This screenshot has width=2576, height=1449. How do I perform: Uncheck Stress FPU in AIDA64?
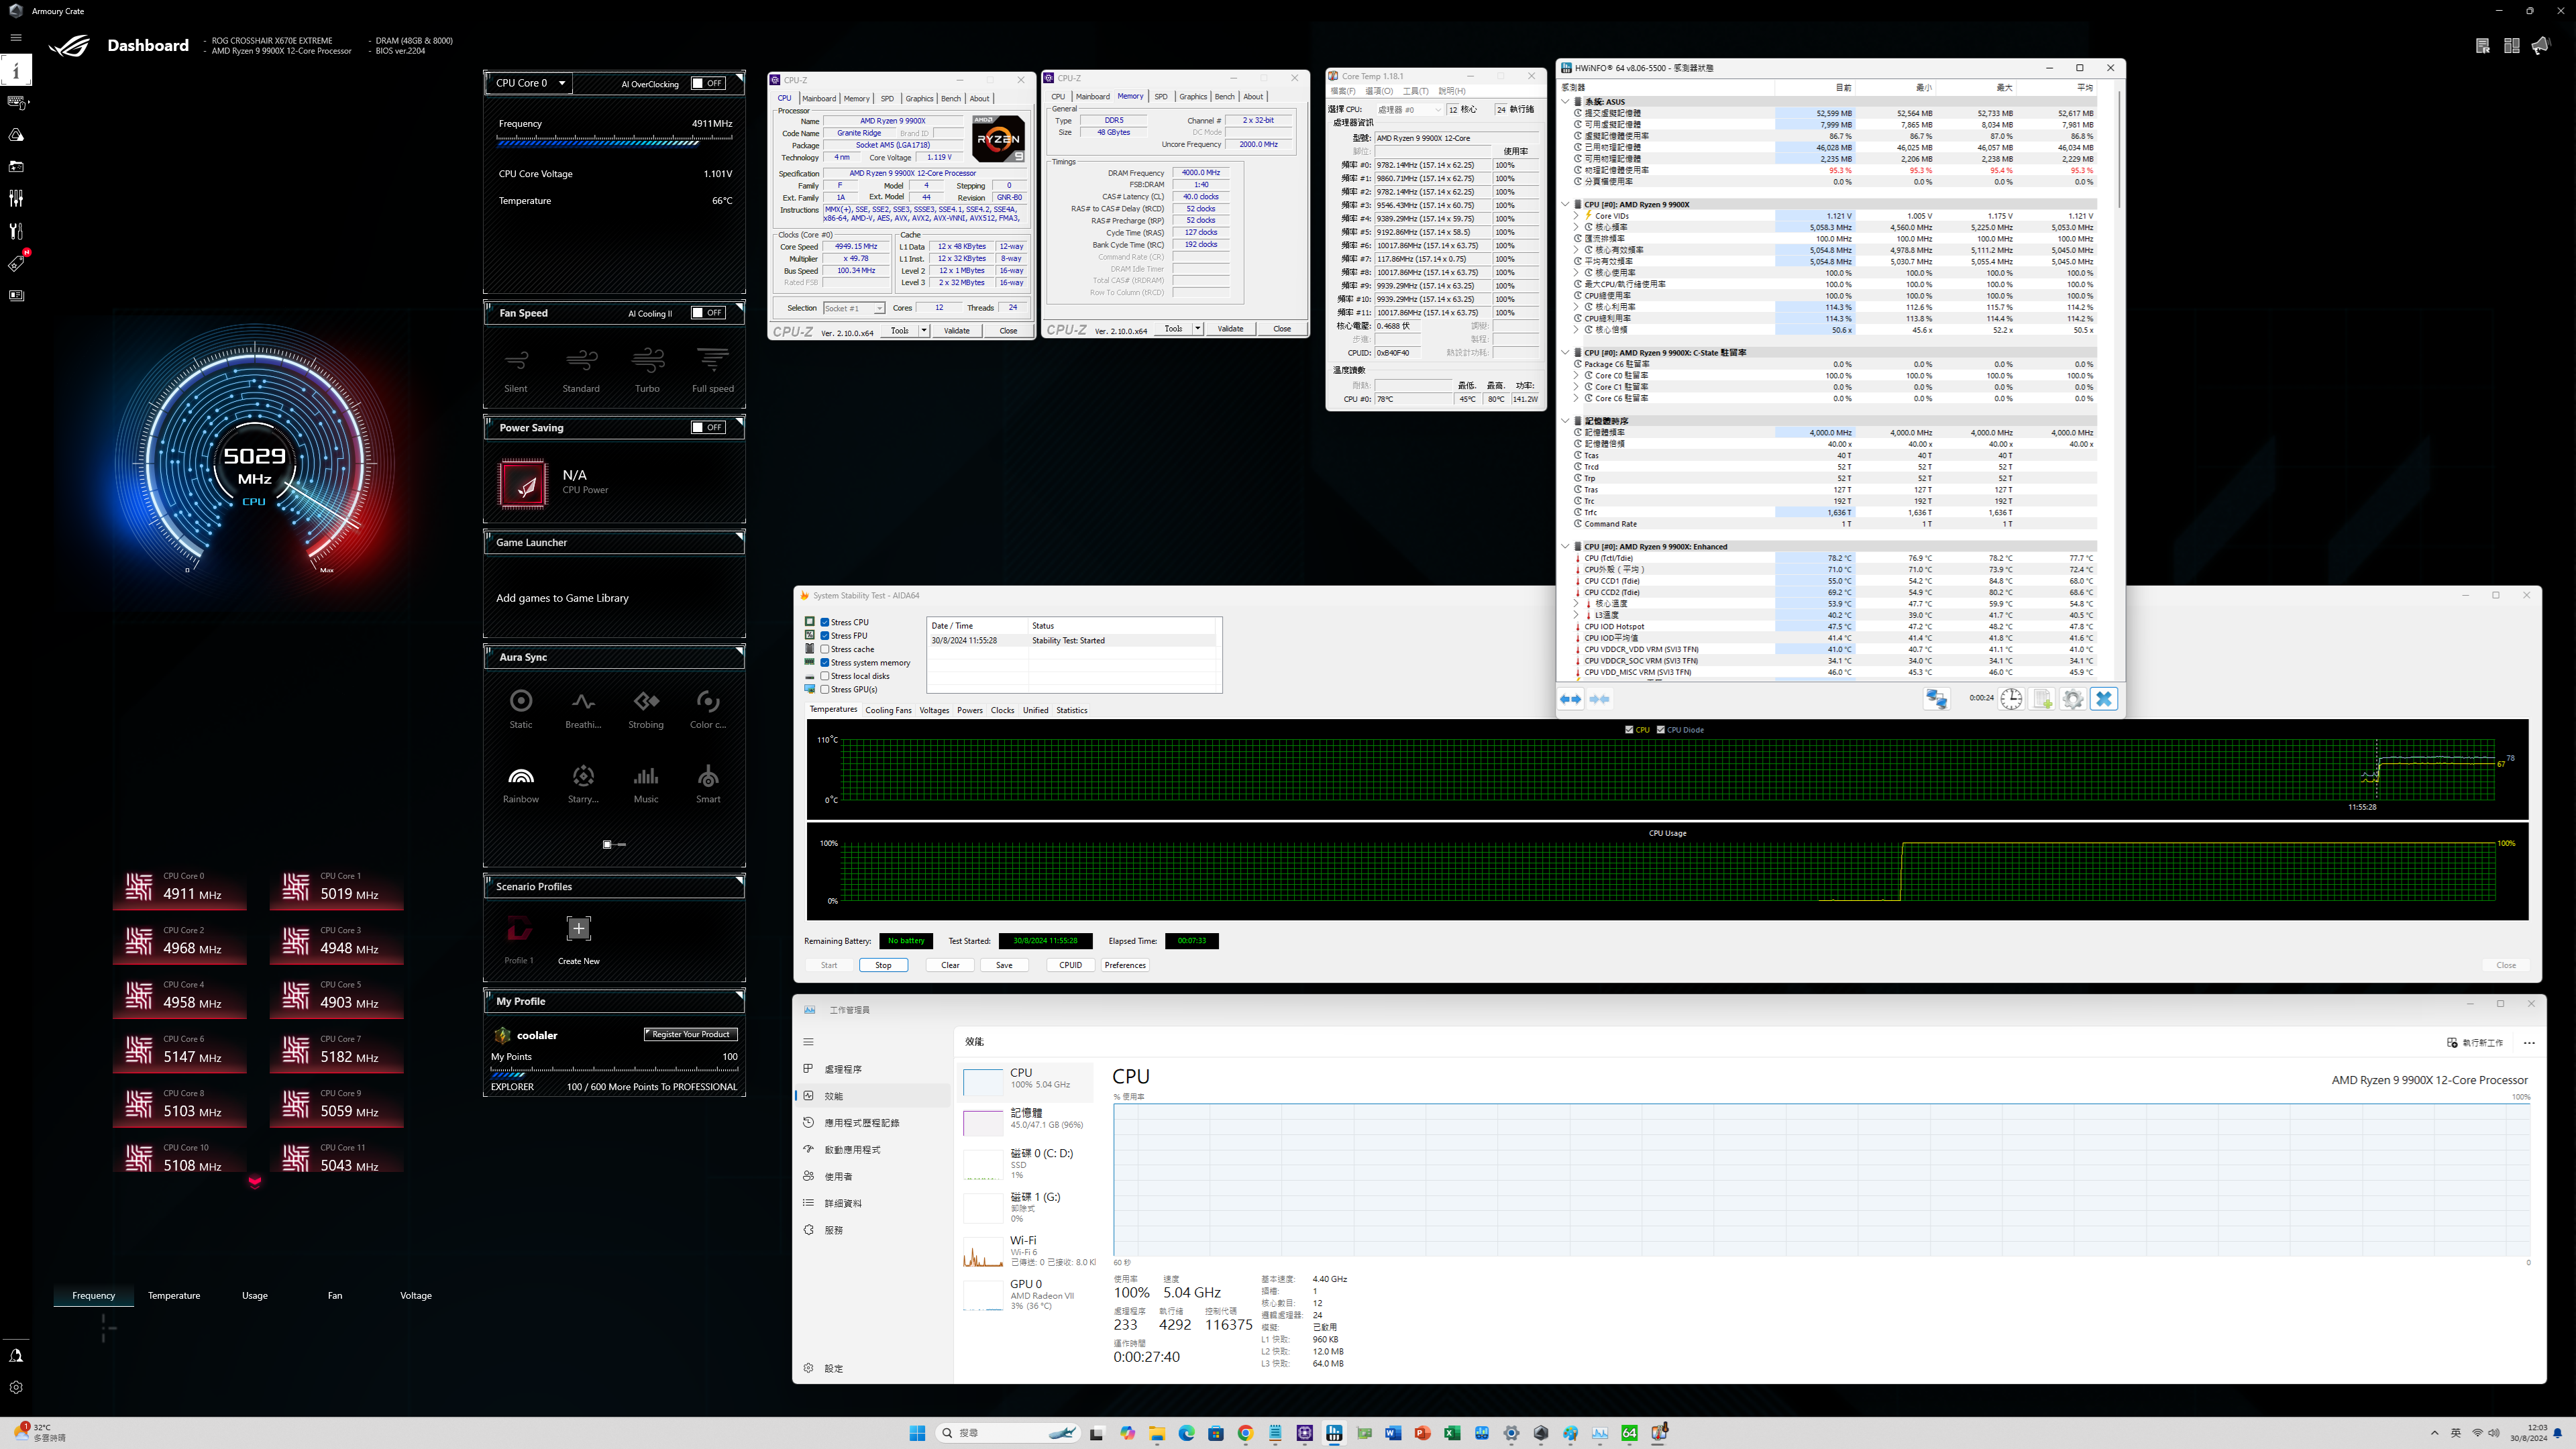(825, 636)
